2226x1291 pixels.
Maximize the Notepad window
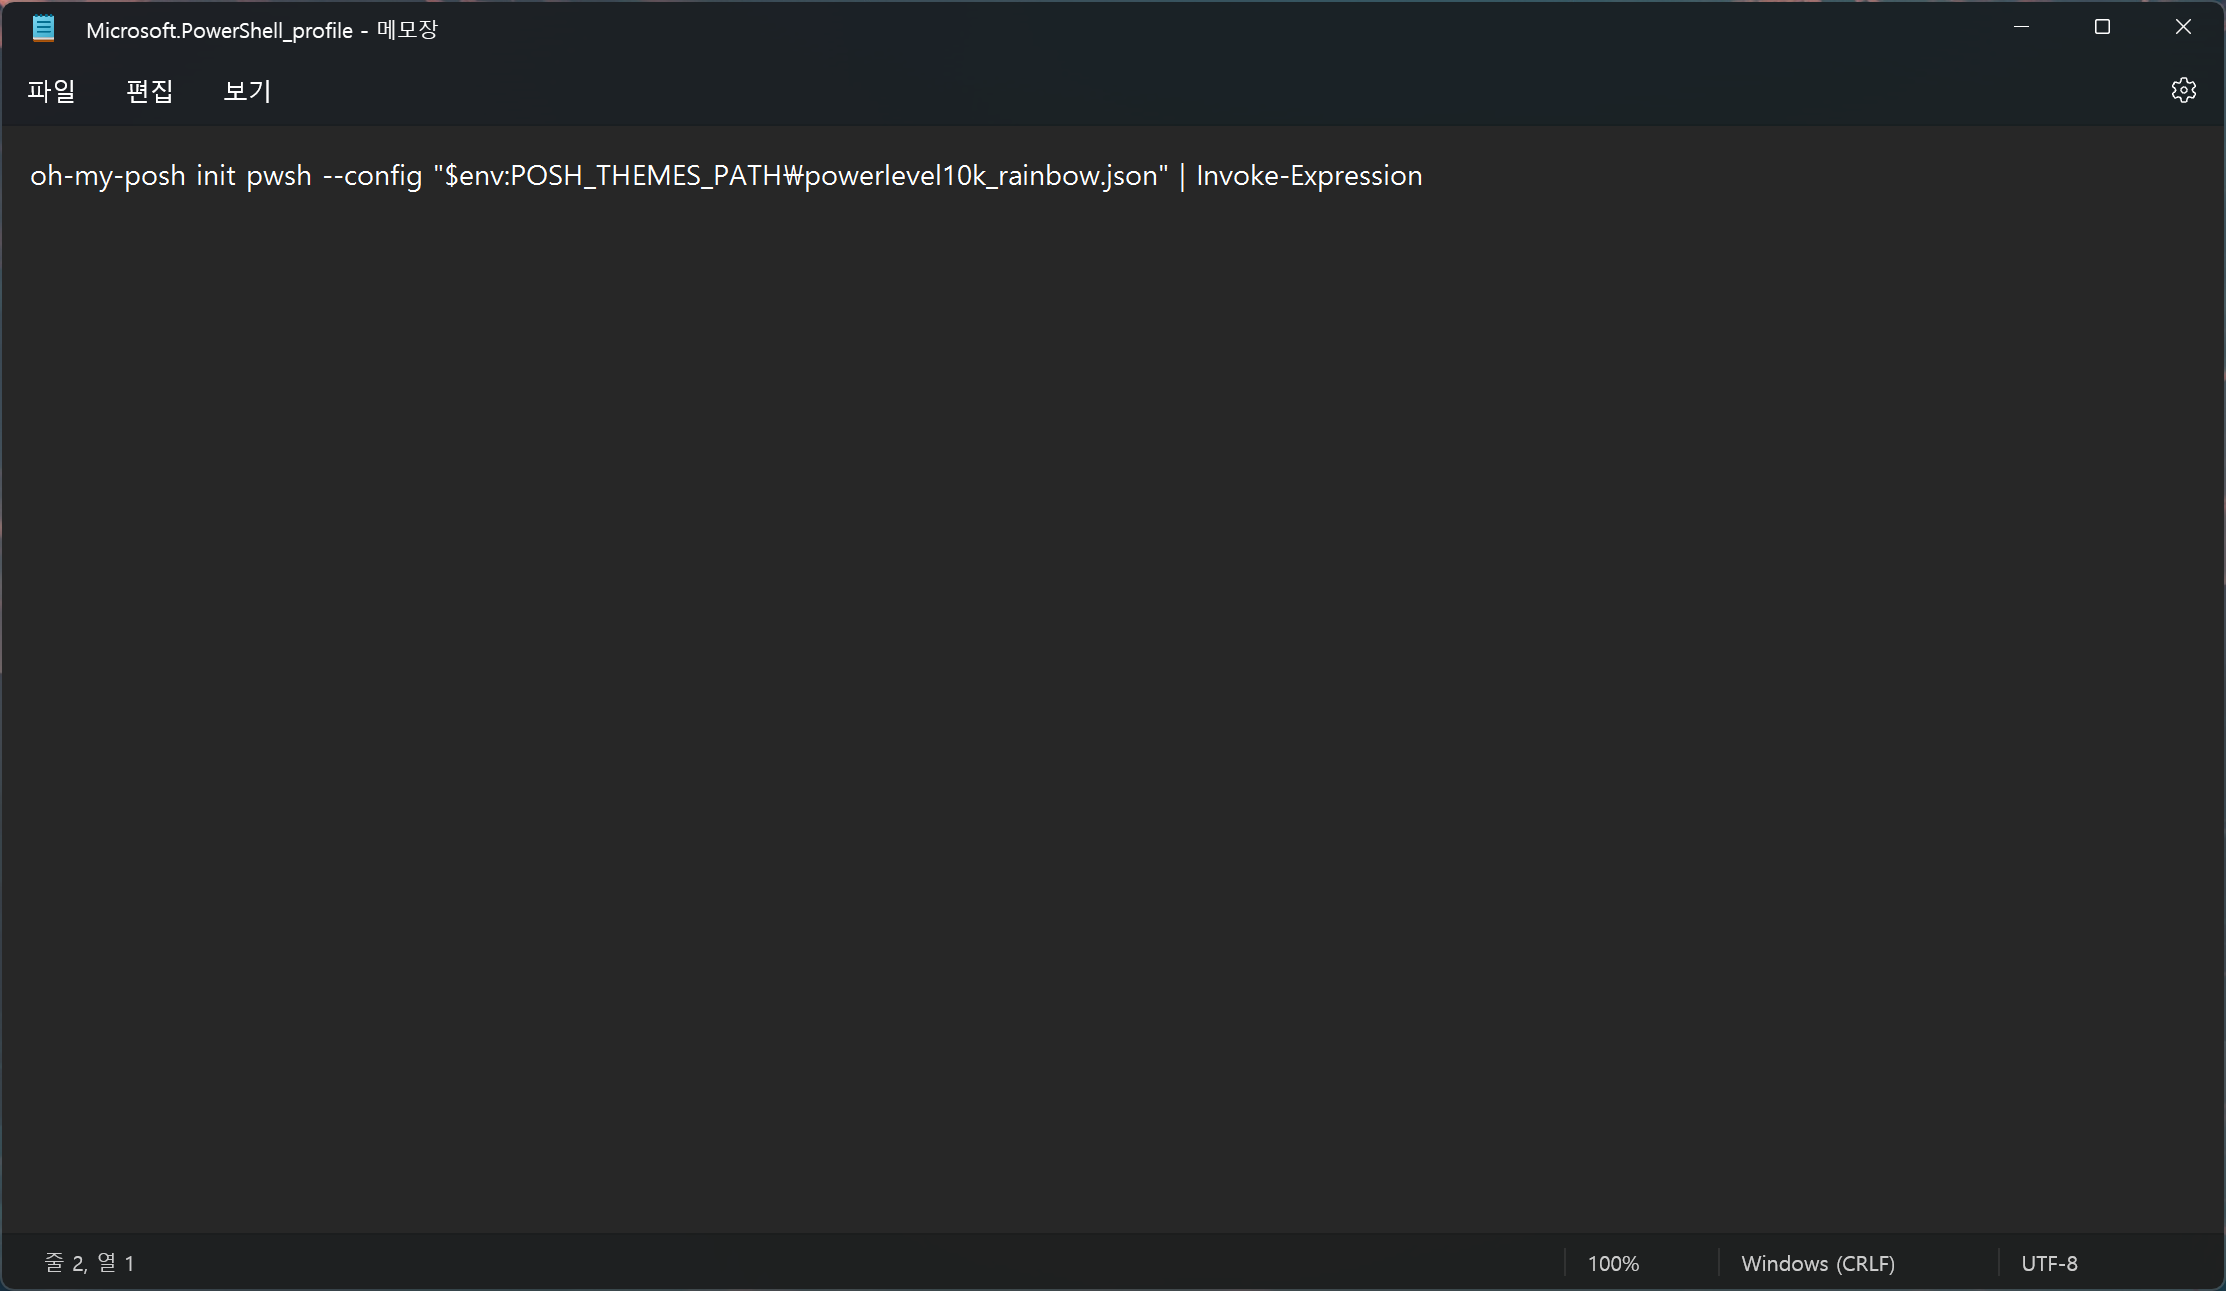point(2102,28)
